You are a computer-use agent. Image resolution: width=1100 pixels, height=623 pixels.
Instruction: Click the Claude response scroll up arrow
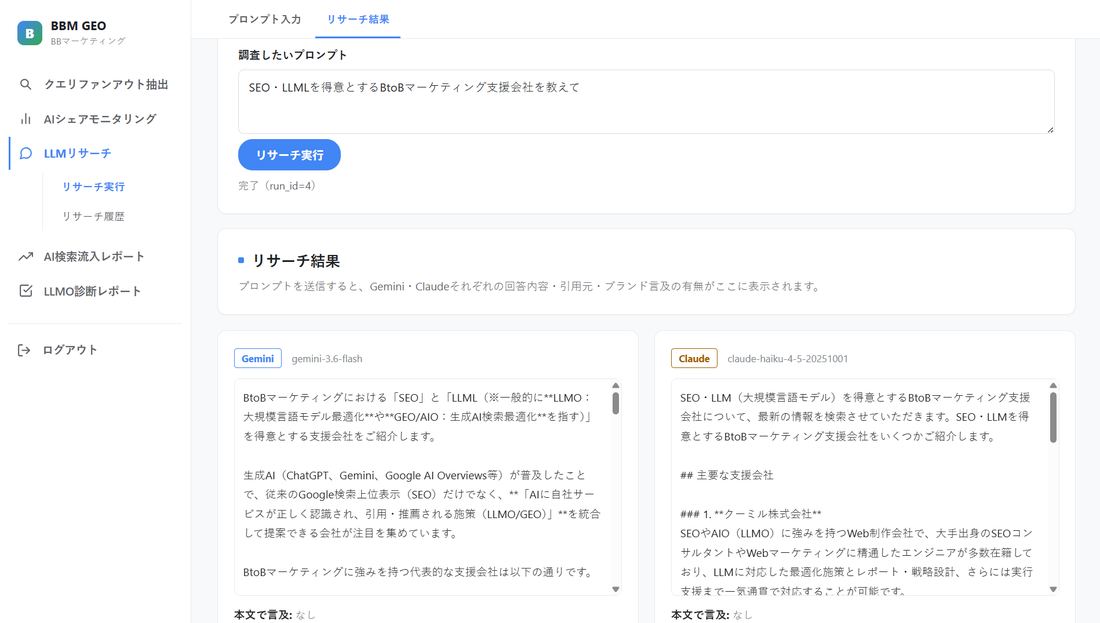[x=1052, y=385]
